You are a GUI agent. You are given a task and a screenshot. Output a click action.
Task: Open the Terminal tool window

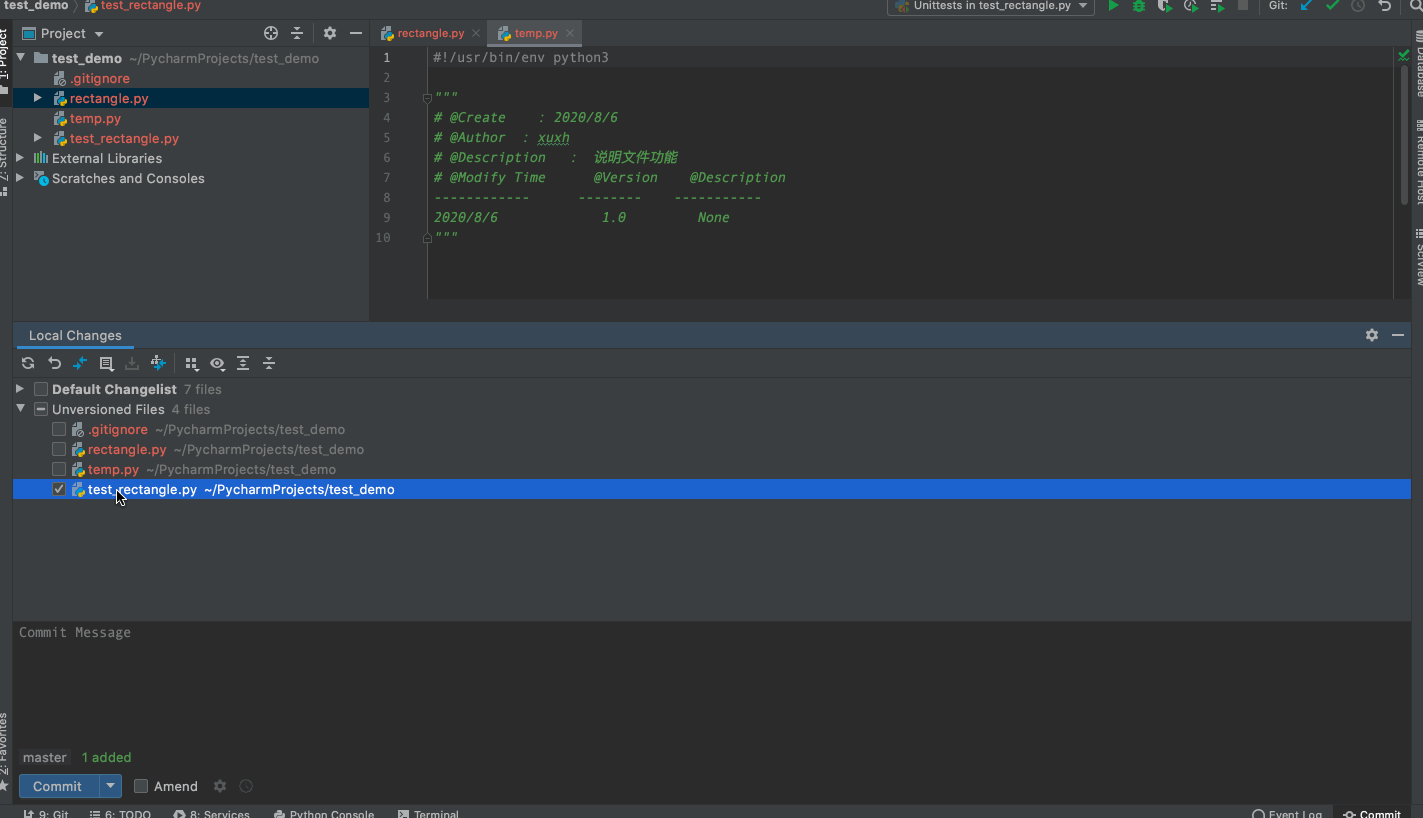[428, 813]
